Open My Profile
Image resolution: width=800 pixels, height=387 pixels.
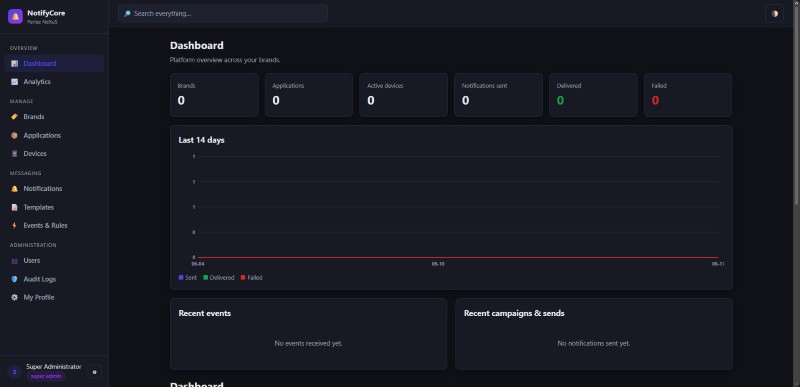click(54, 297)
